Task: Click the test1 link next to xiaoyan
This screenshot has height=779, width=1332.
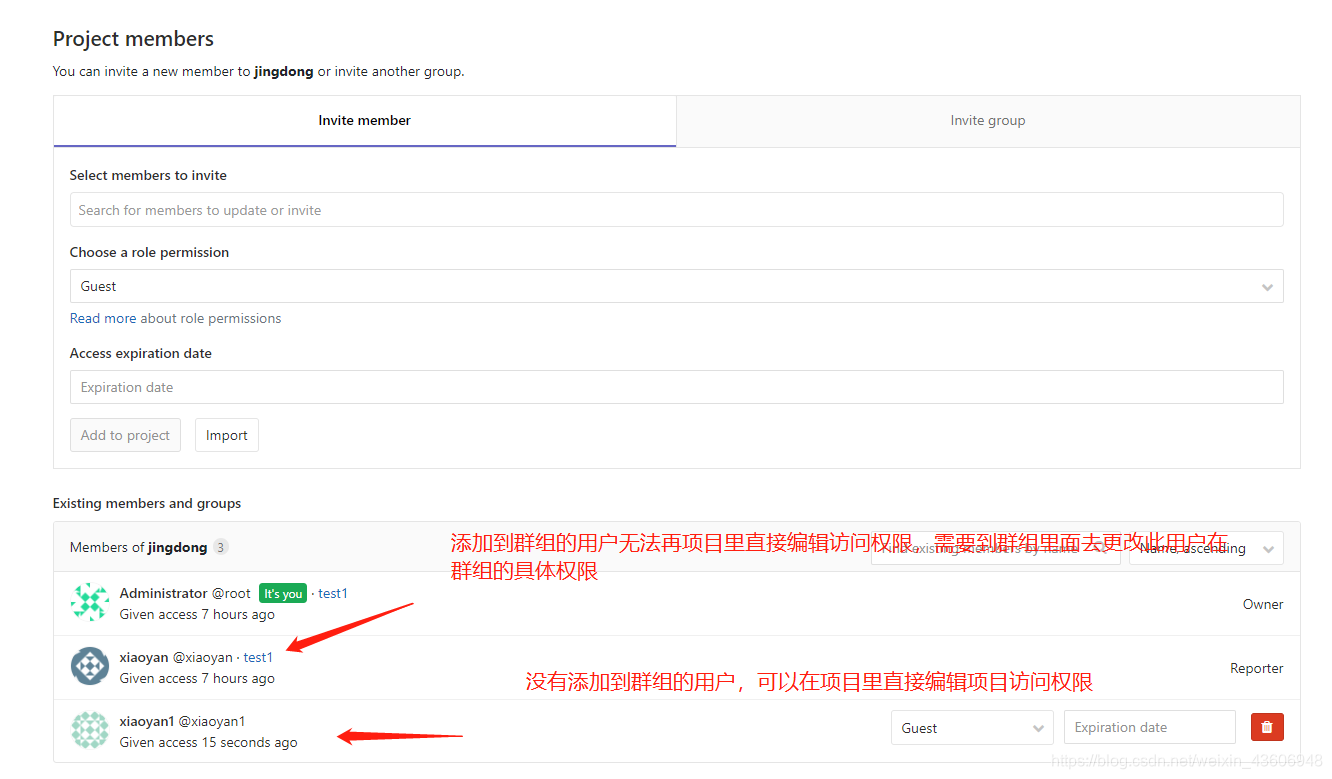Action: click(258, 657)
